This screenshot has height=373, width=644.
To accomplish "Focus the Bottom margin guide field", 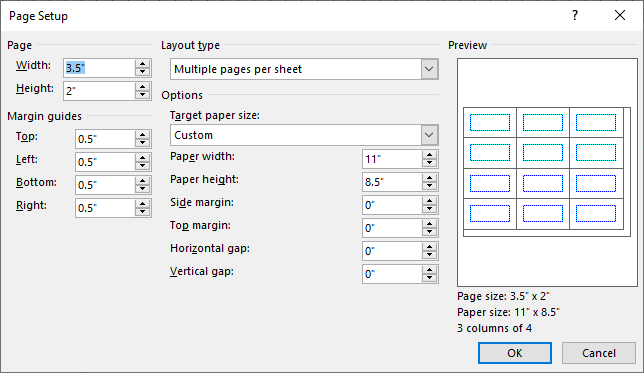I will point(105,185).
